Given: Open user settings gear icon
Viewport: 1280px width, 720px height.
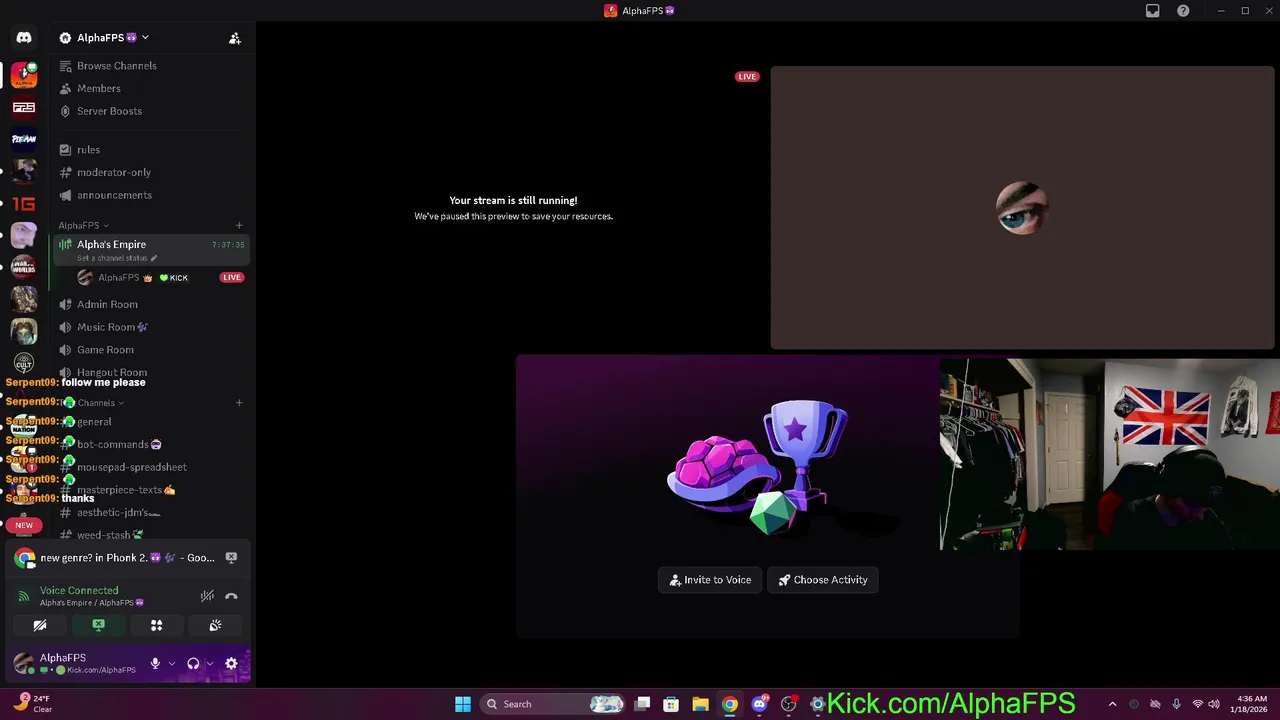Looking at the screenshot, I should 231,663.
